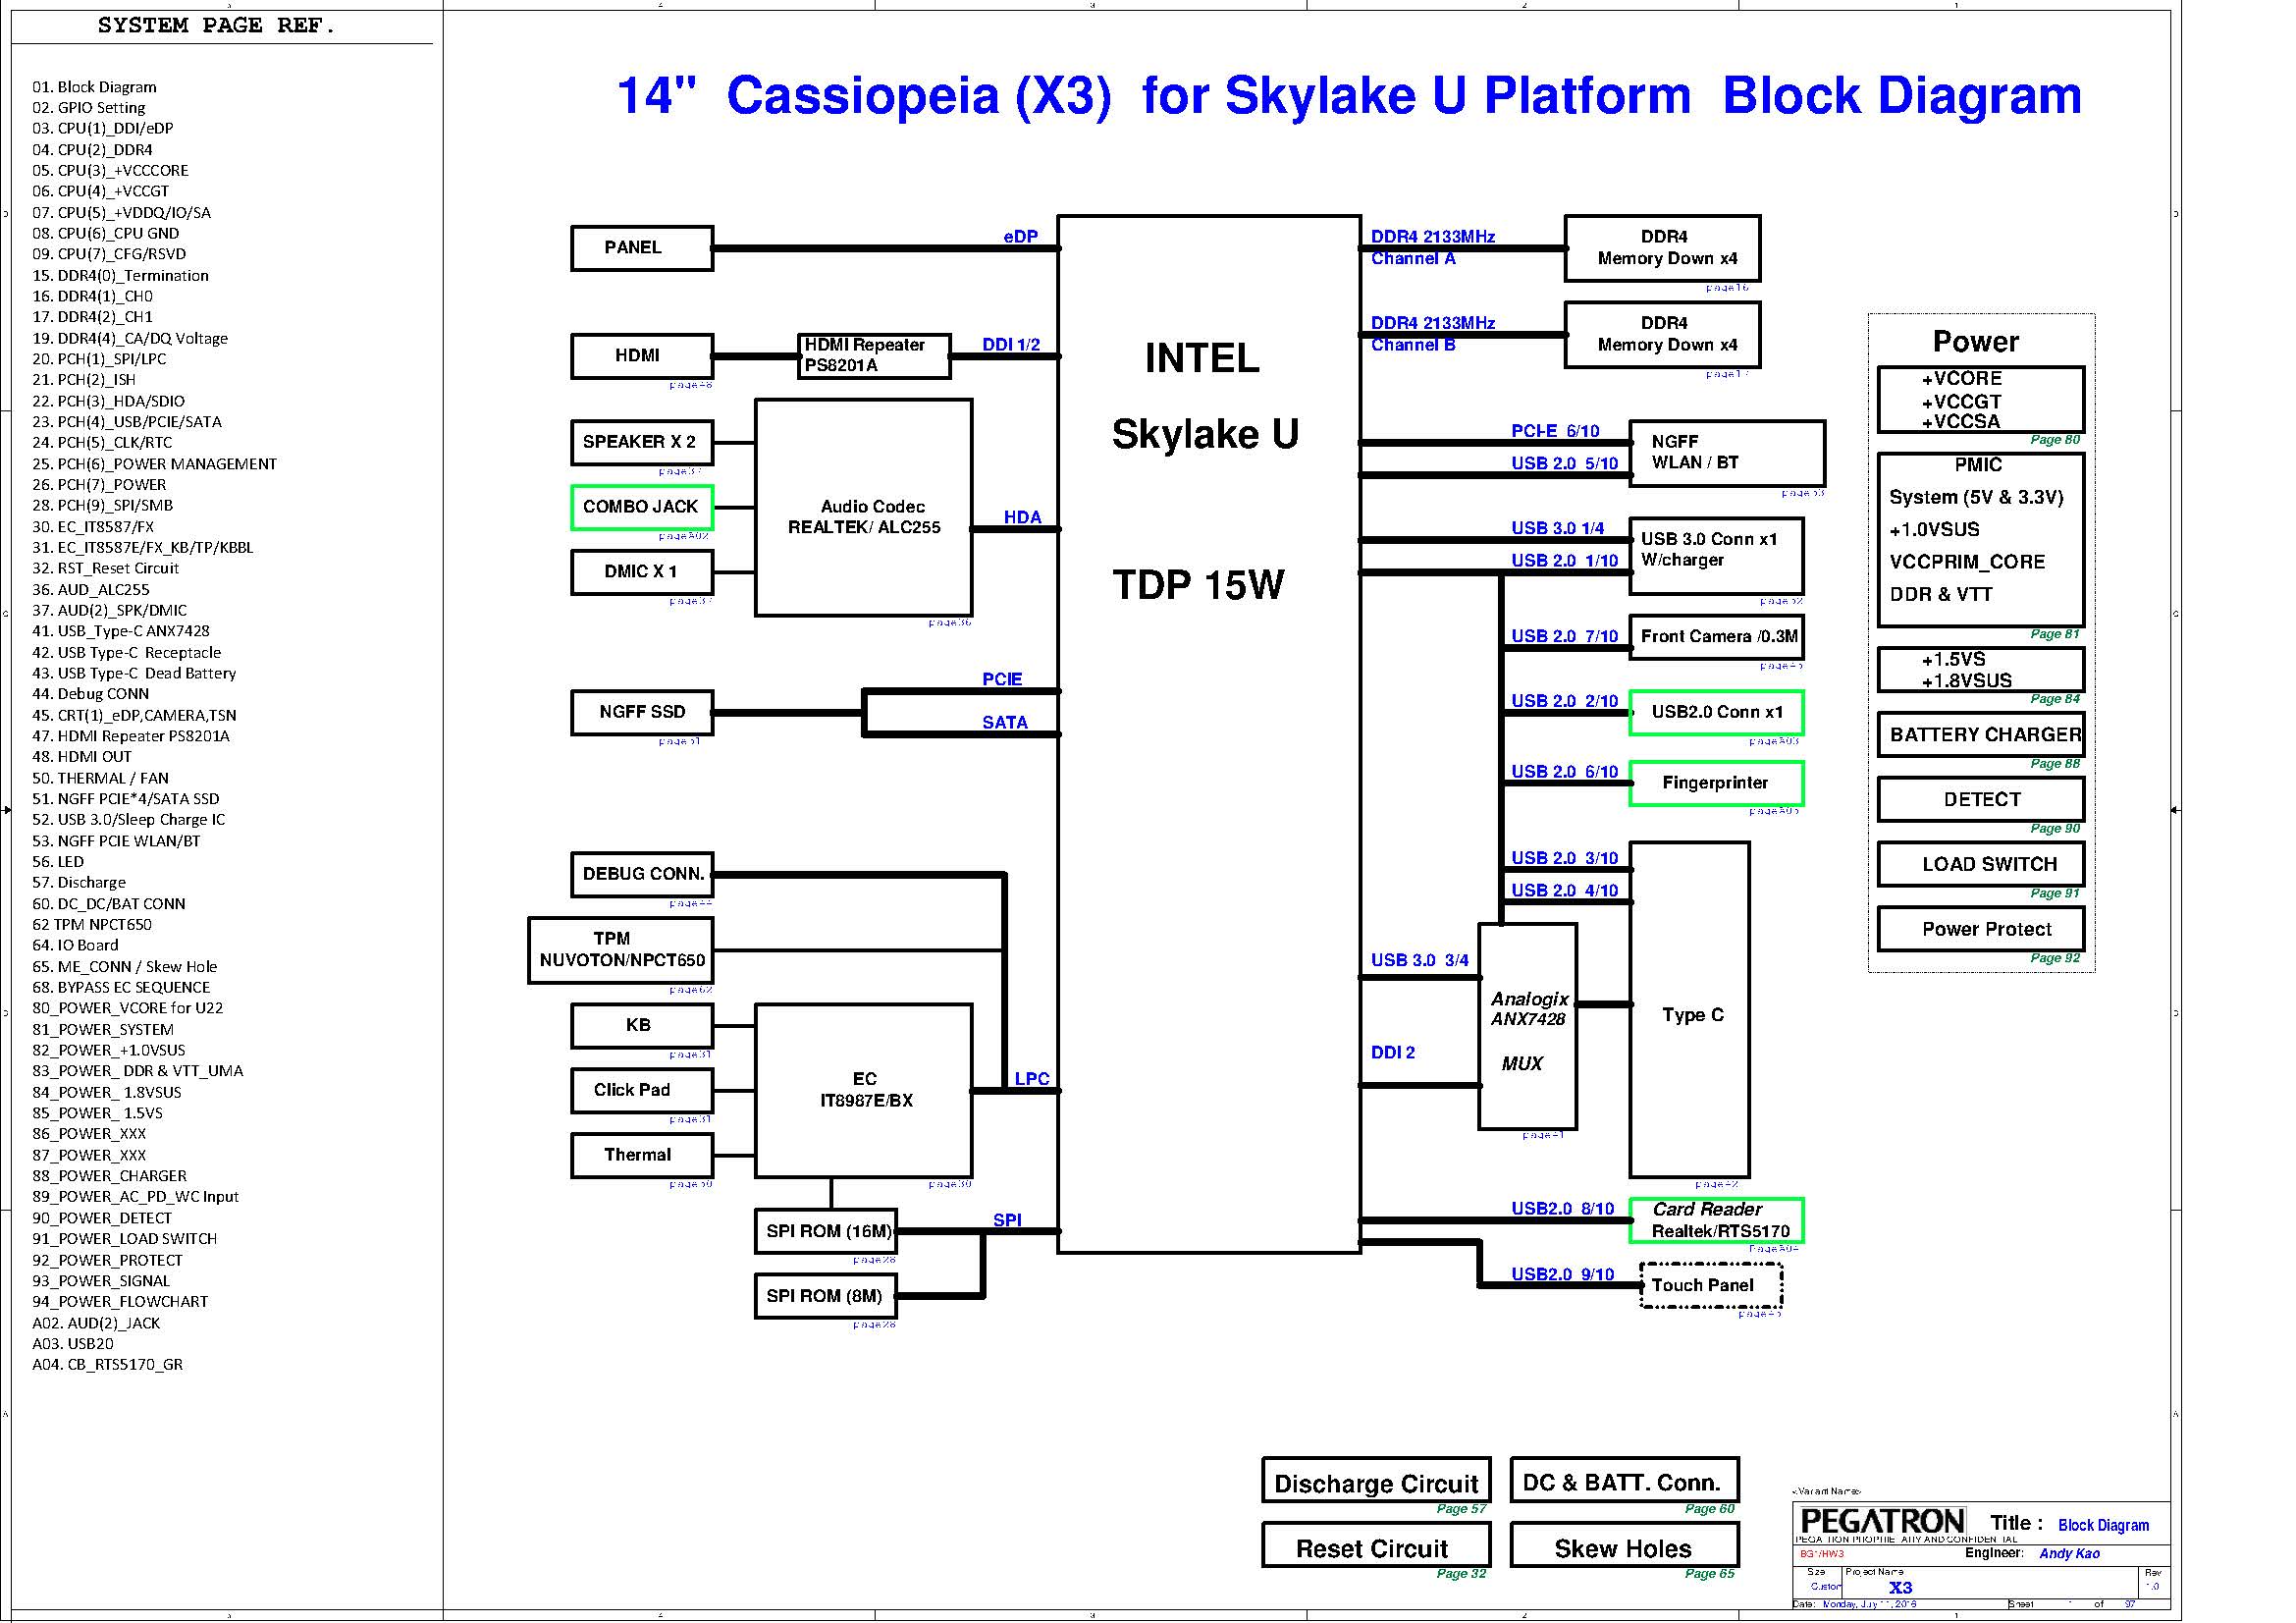Click the +1.5VS +1.8VSUS block
The height and width of the screenshot is (1623, 2296).
point(1981,670)
